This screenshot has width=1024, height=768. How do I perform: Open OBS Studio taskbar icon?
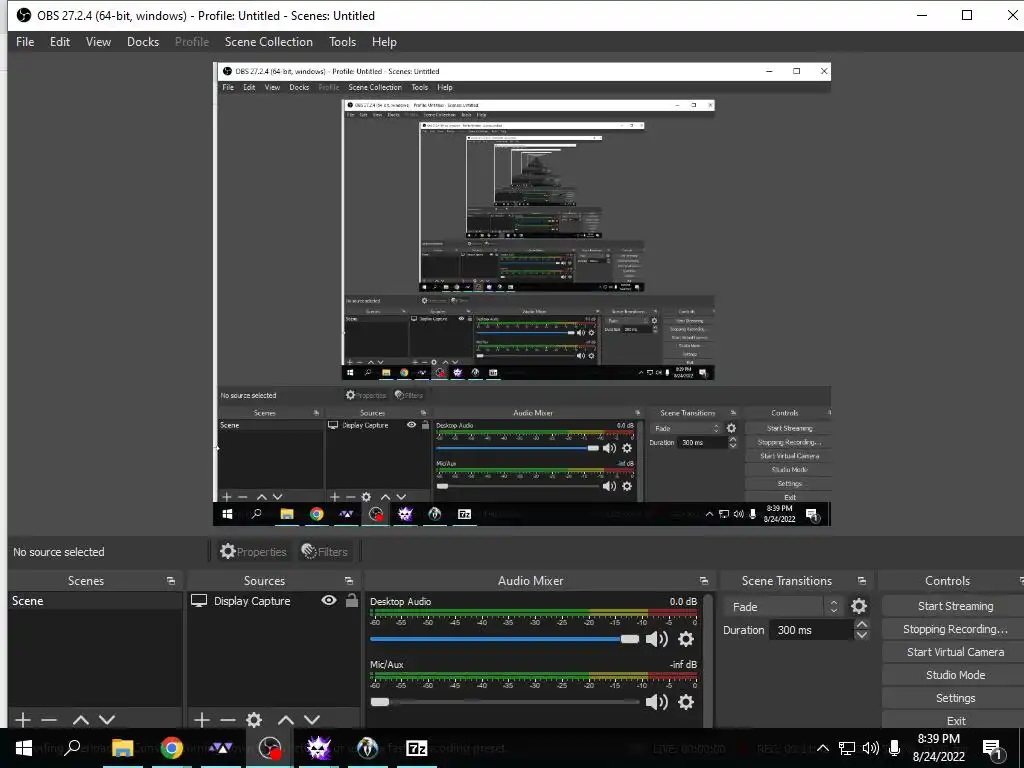(270, 748)
